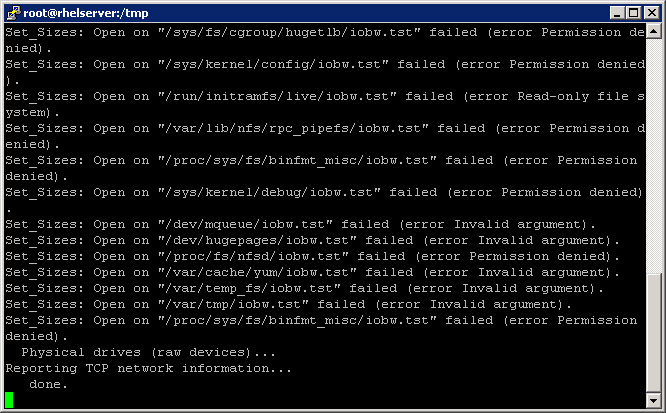Minimize the terminal window
The height and width of the screenshot is (413, 666).
point(613,13)
